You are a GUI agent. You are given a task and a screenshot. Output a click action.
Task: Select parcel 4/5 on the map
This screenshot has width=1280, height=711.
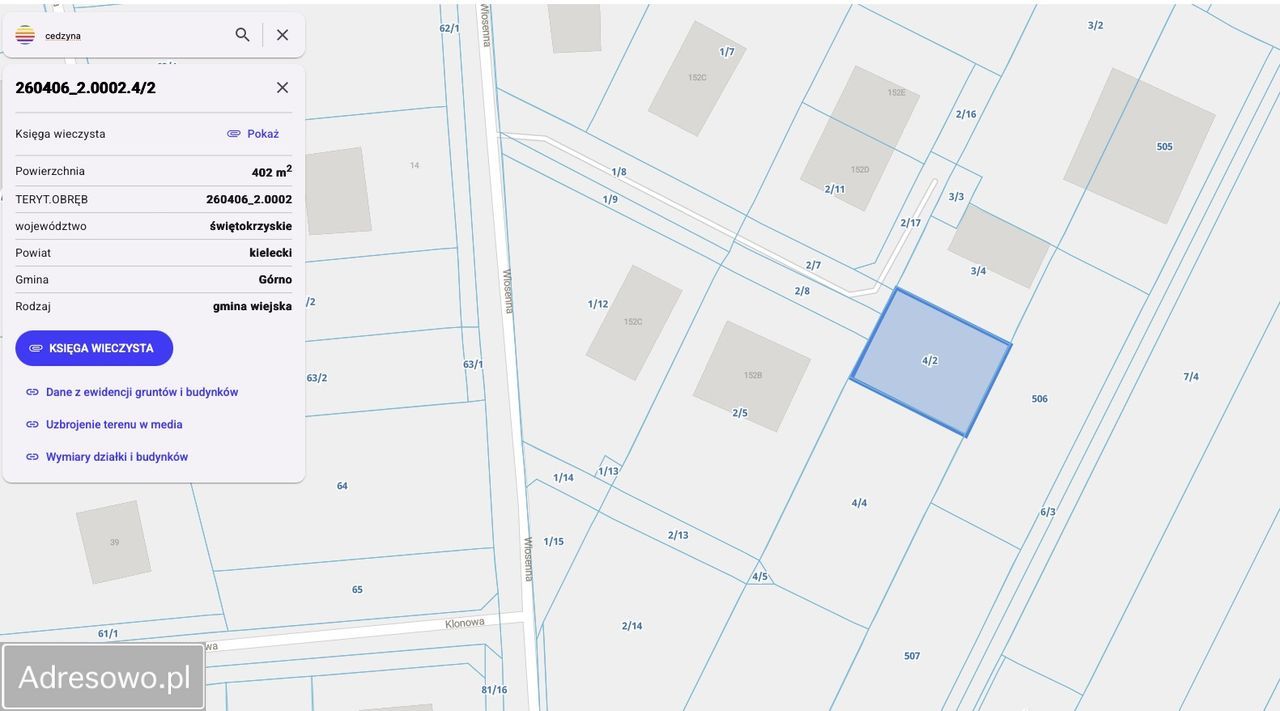[761, 576]
